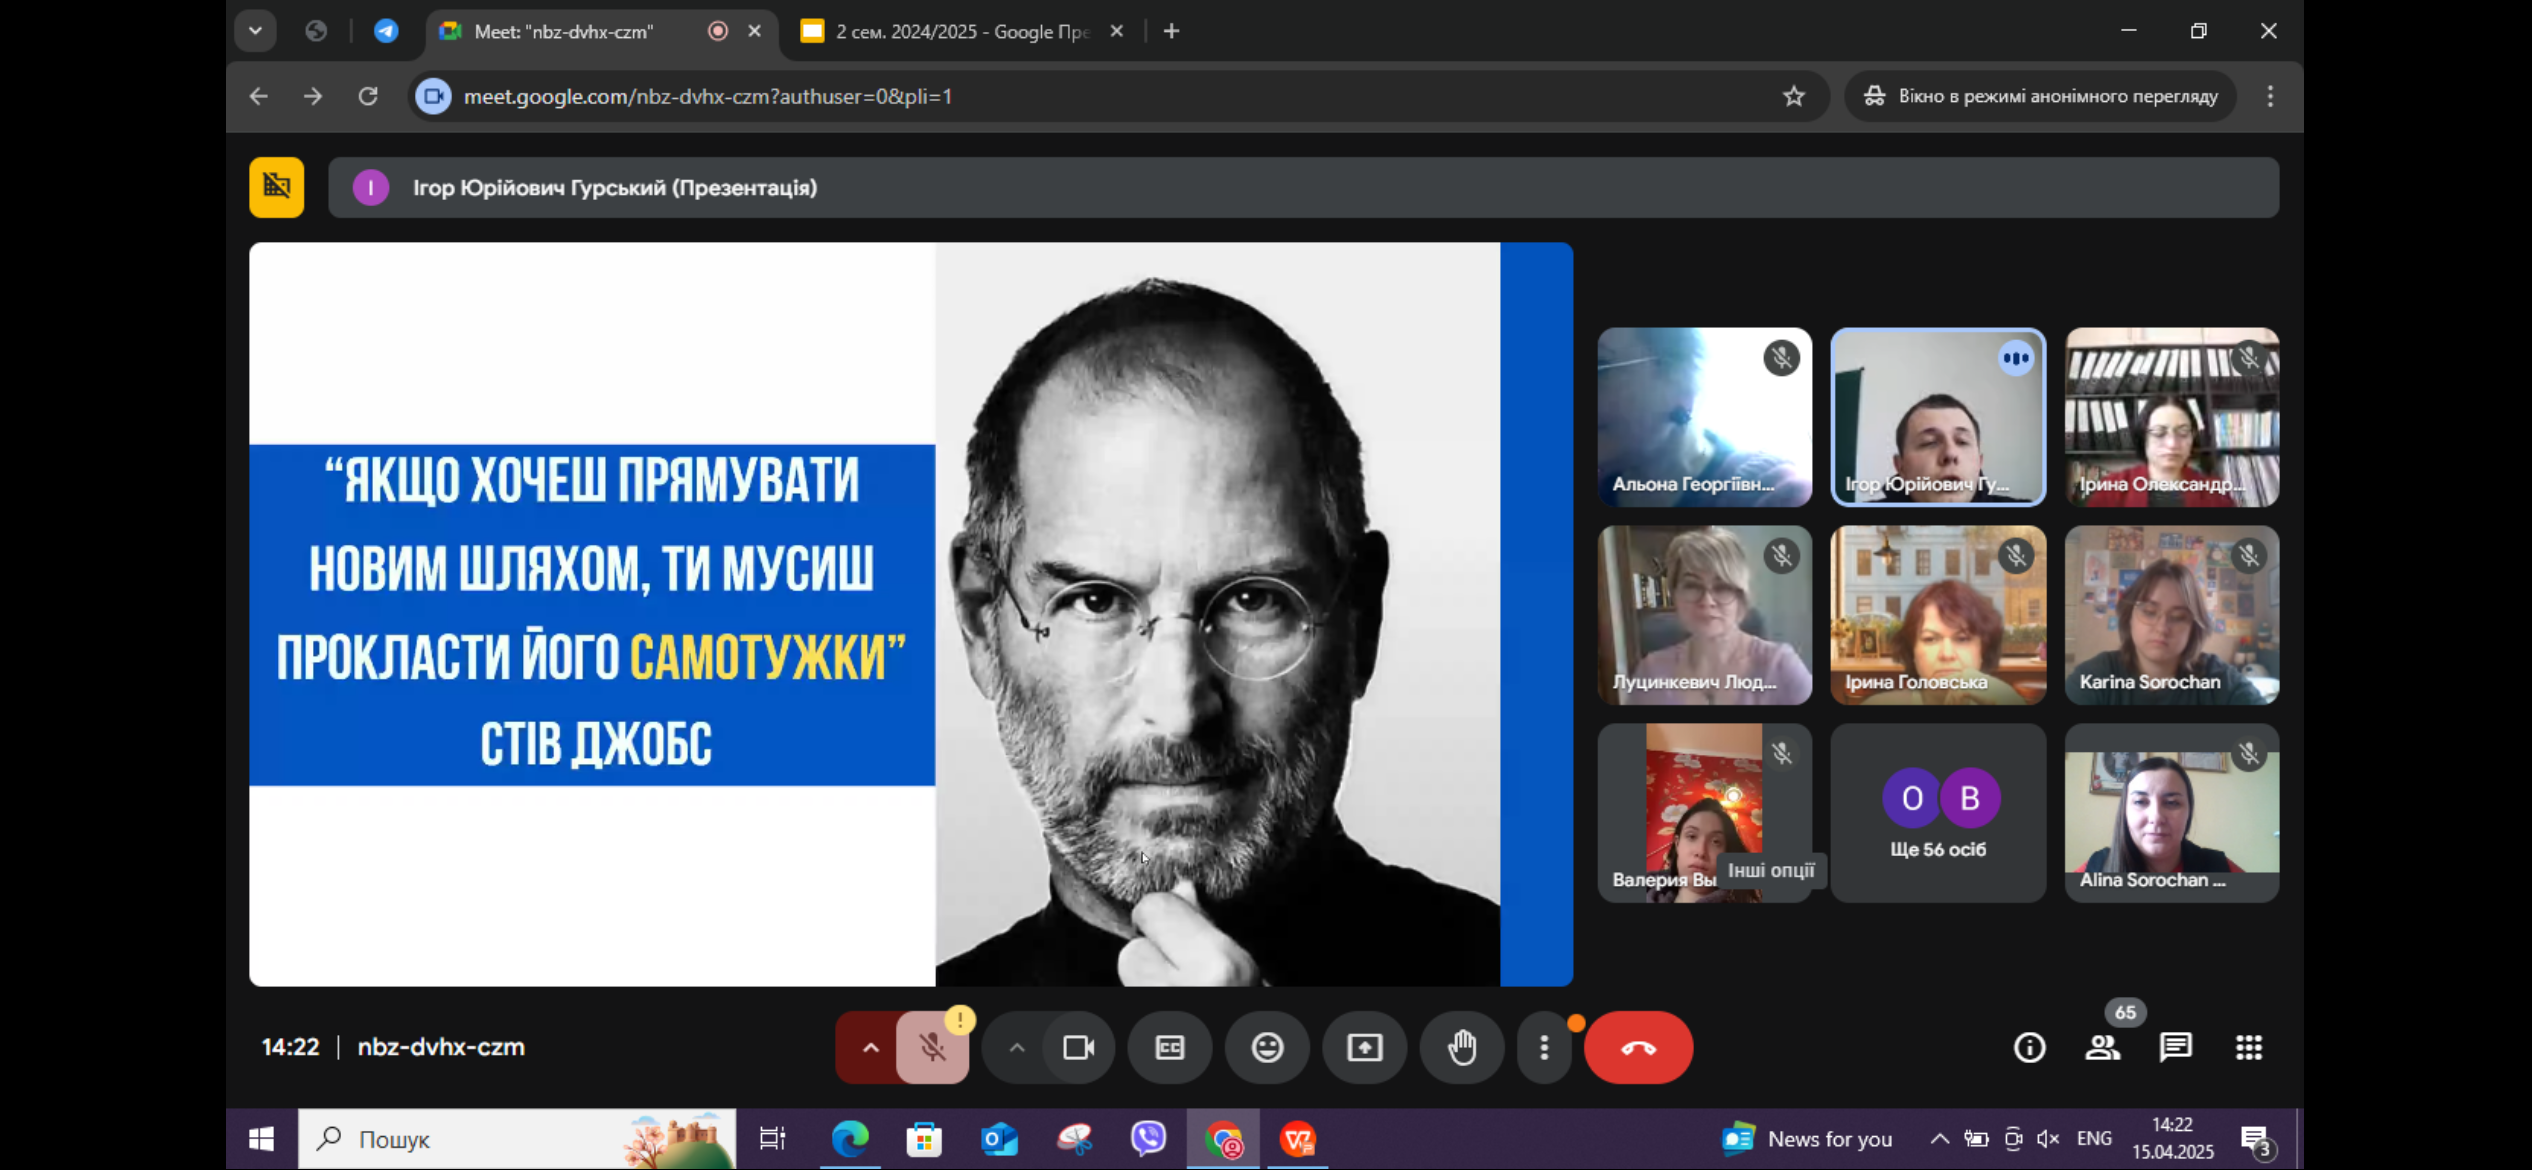
Task: Click the present screen icon
Action: [x=1365, y=1047]
